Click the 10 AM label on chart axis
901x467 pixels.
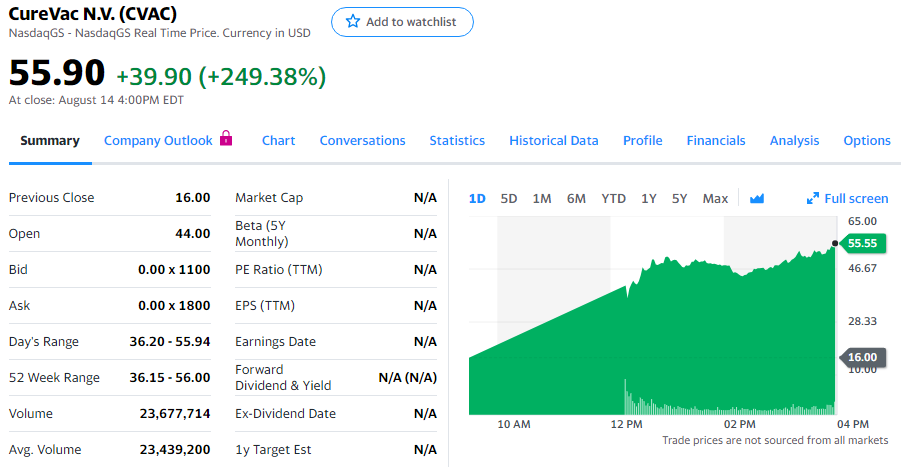[514, 424]
